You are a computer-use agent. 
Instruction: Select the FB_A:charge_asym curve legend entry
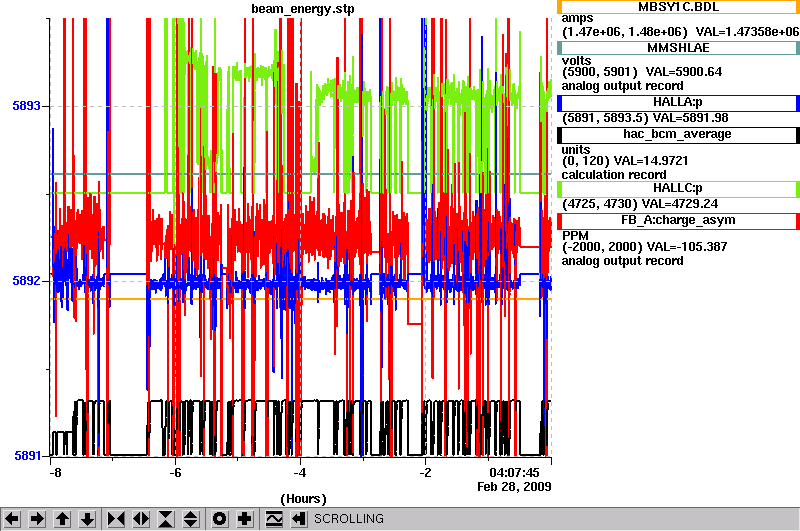678,221
